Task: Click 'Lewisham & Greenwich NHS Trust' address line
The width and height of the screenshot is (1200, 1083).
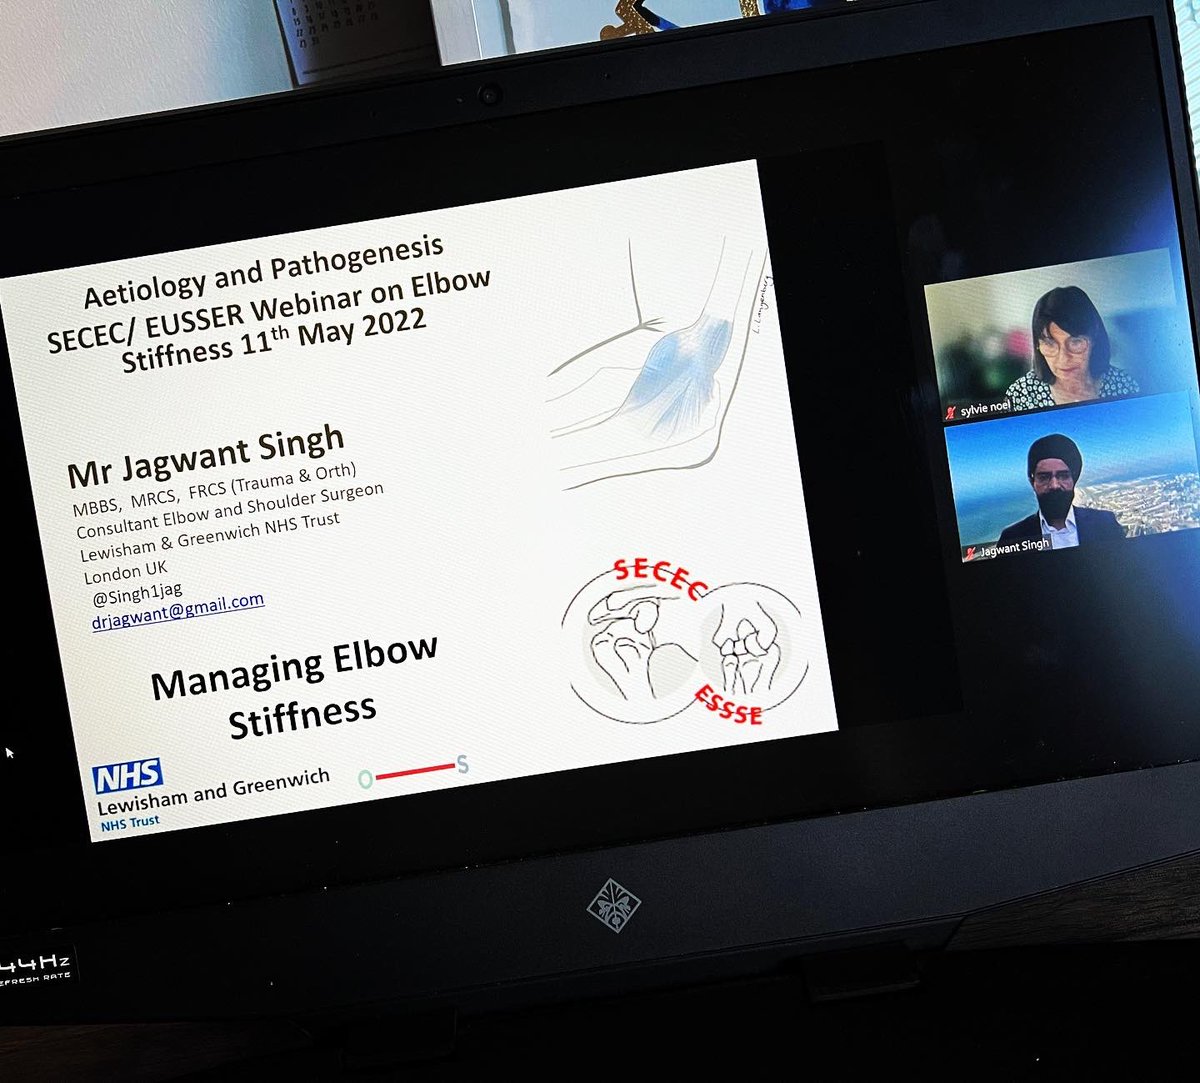Action: pos(209,537)
